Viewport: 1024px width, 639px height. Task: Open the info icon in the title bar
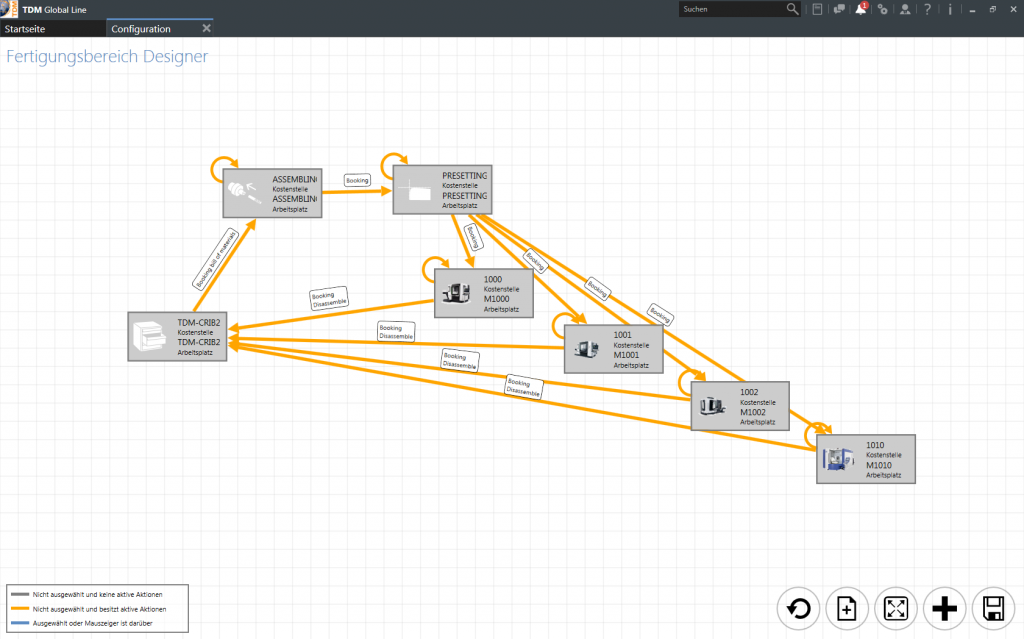tap(950, 9)
